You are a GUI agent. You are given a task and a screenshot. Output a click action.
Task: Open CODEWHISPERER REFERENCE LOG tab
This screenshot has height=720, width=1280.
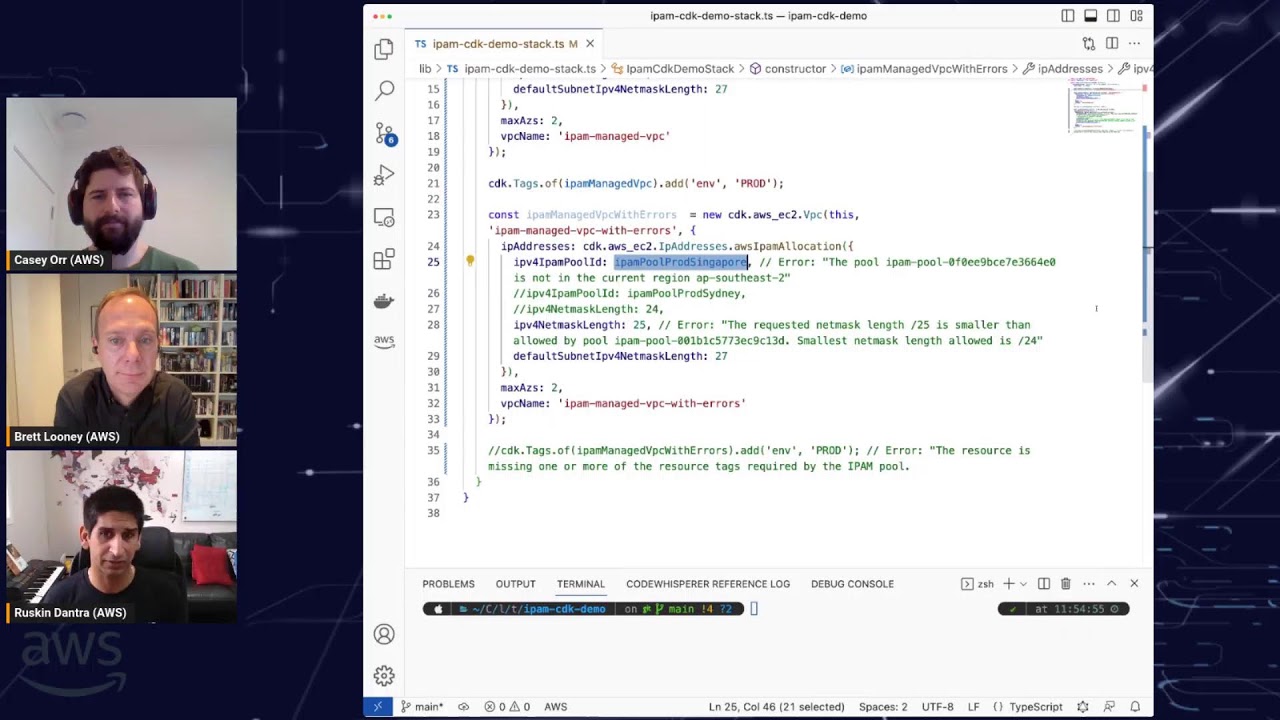708,584
